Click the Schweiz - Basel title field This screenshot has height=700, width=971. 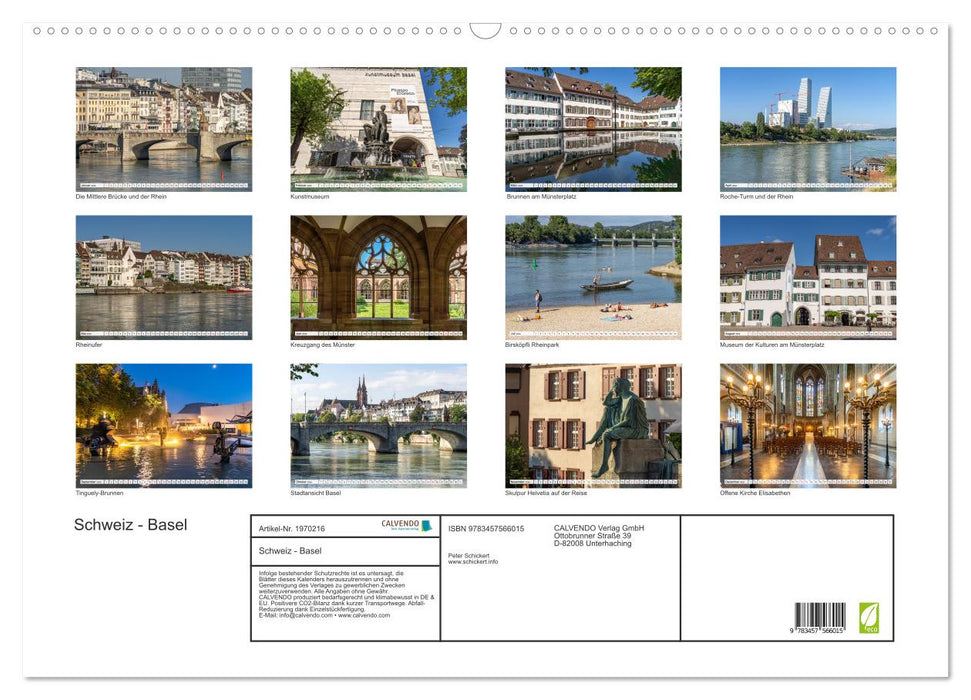click(x=290, y=551)
